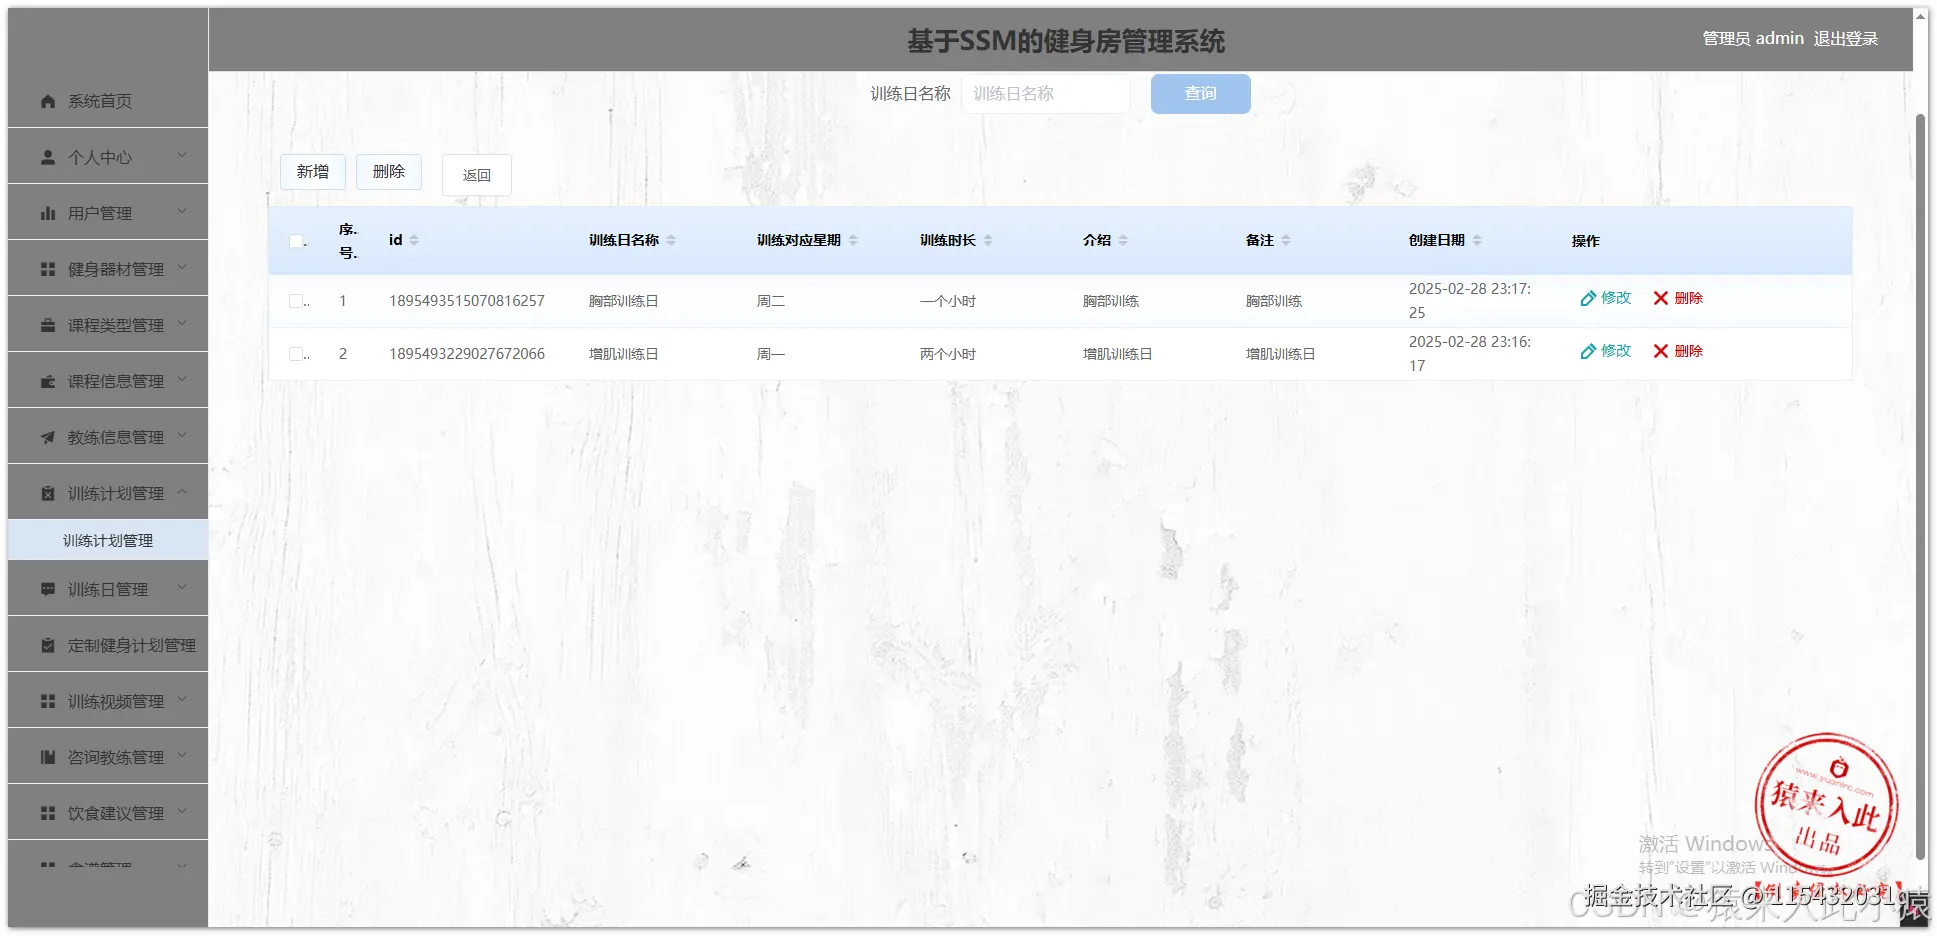Click the 新增 button to add record
Viewport: 1937px width, 936px height.
tap(312, 171)
